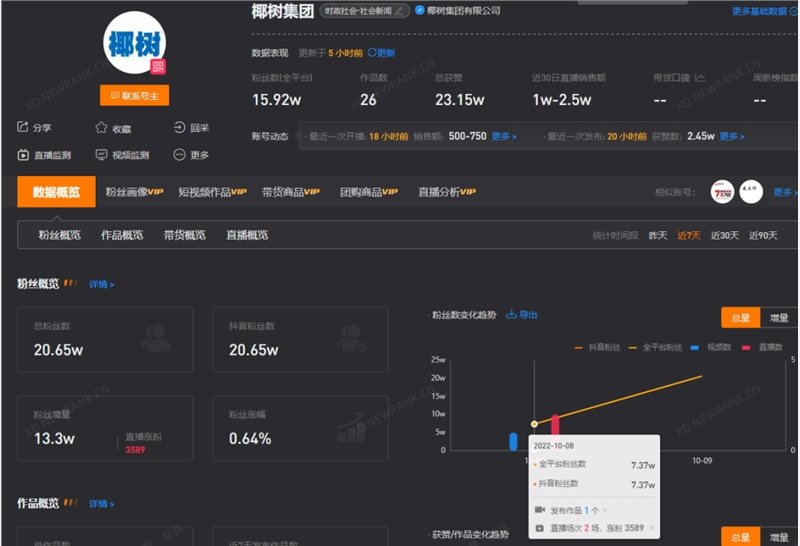The height and width of the screenshot is (546, 800).
Task: Open 详情 beside 粉丝概览 heading
Action: point(102,285)
